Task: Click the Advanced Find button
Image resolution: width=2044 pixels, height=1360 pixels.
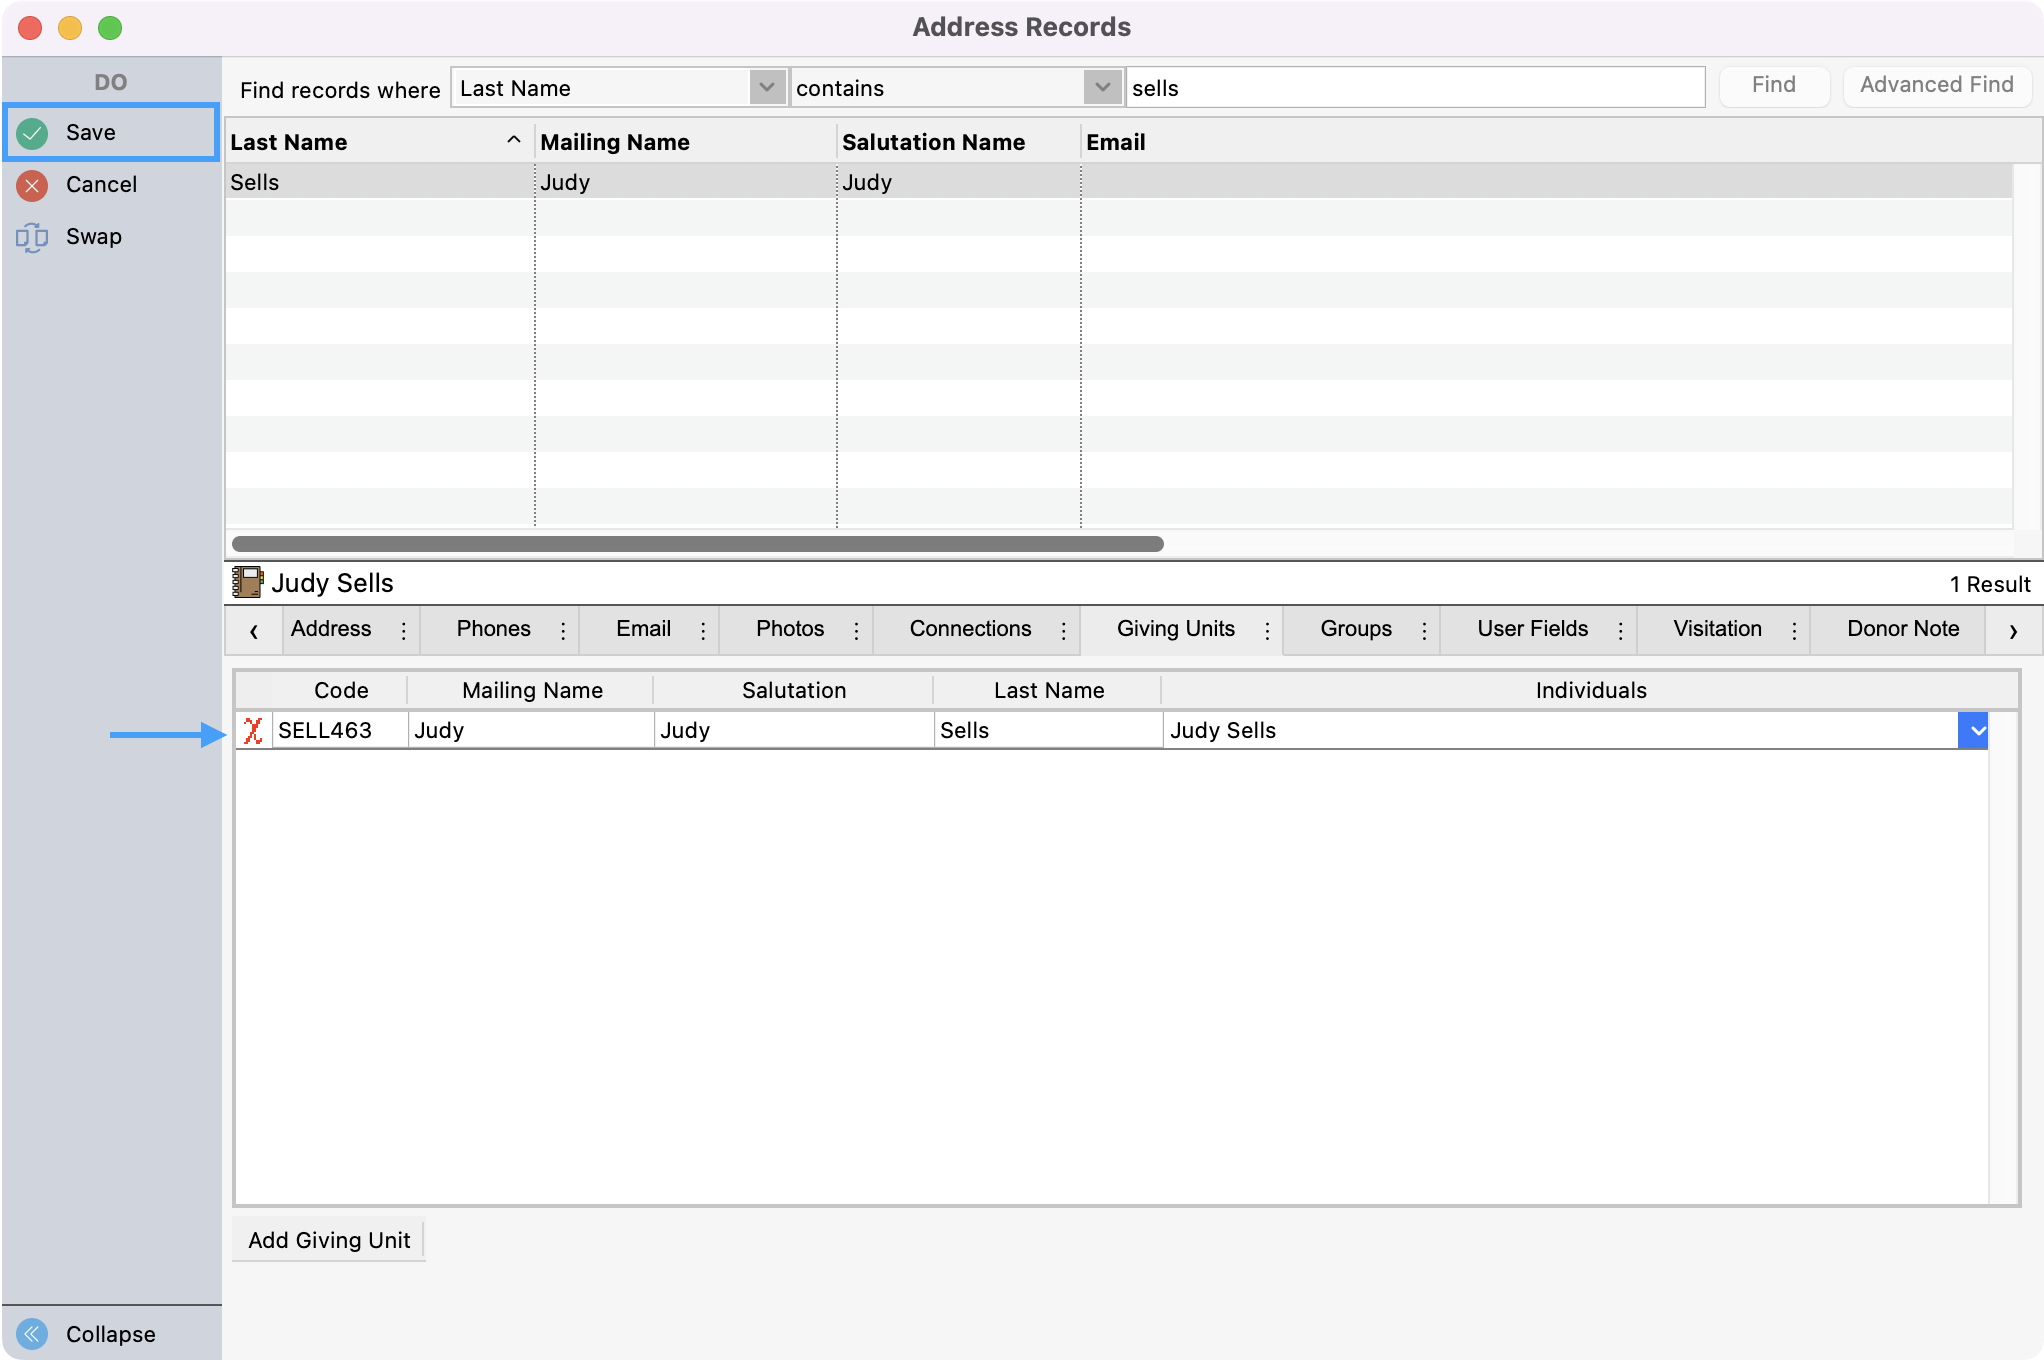Action: click(x=1936, y=85)
